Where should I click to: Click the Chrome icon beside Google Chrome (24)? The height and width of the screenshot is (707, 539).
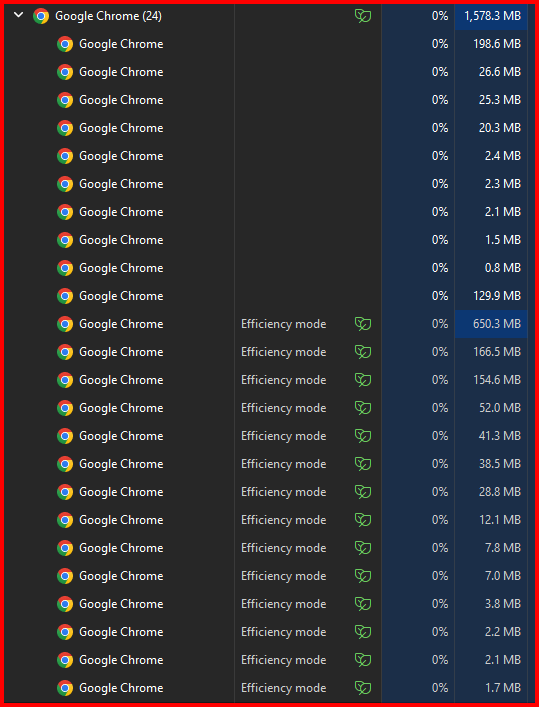(x=41, y=16)
